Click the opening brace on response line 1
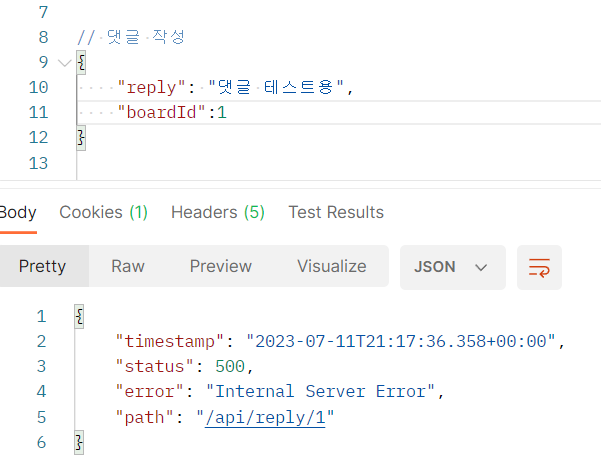 tap(79, 317)
